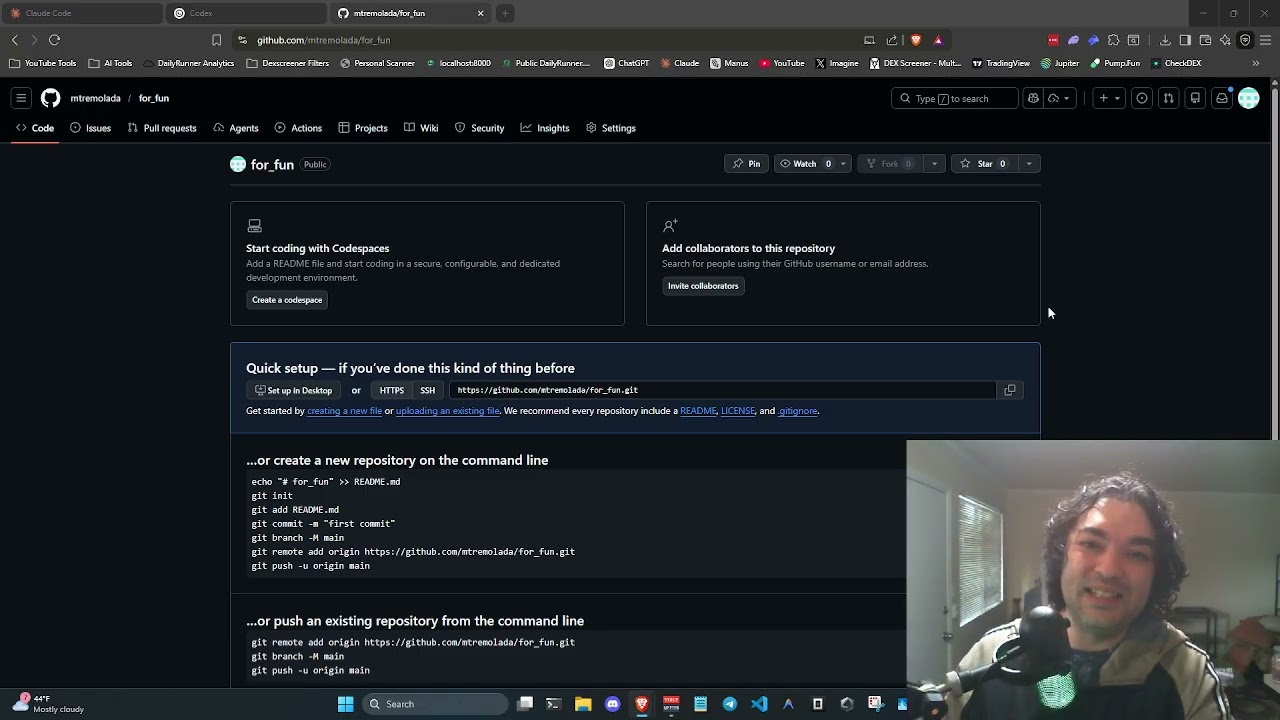
Task: Open the README link
Action: pyautogui.click(x=698, y=411)
